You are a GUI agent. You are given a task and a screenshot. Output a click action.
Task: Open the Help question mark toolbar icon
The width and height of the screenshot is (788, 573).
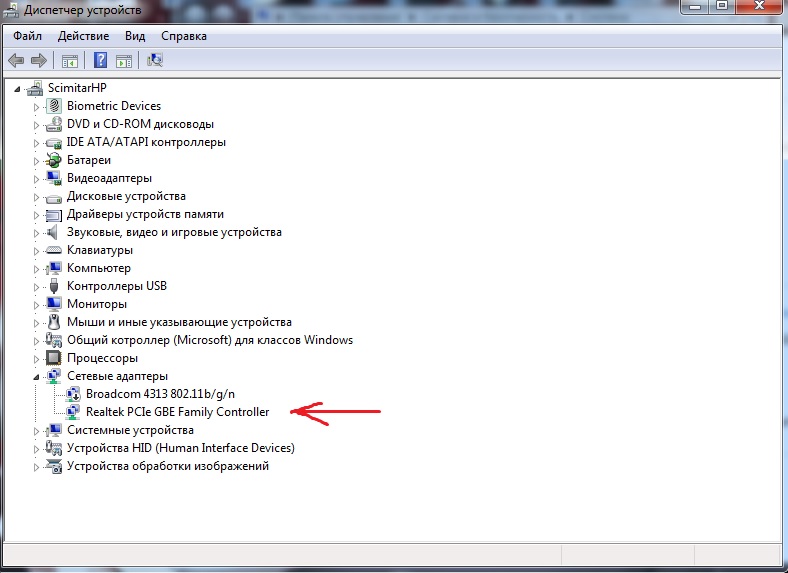(101, 60)
